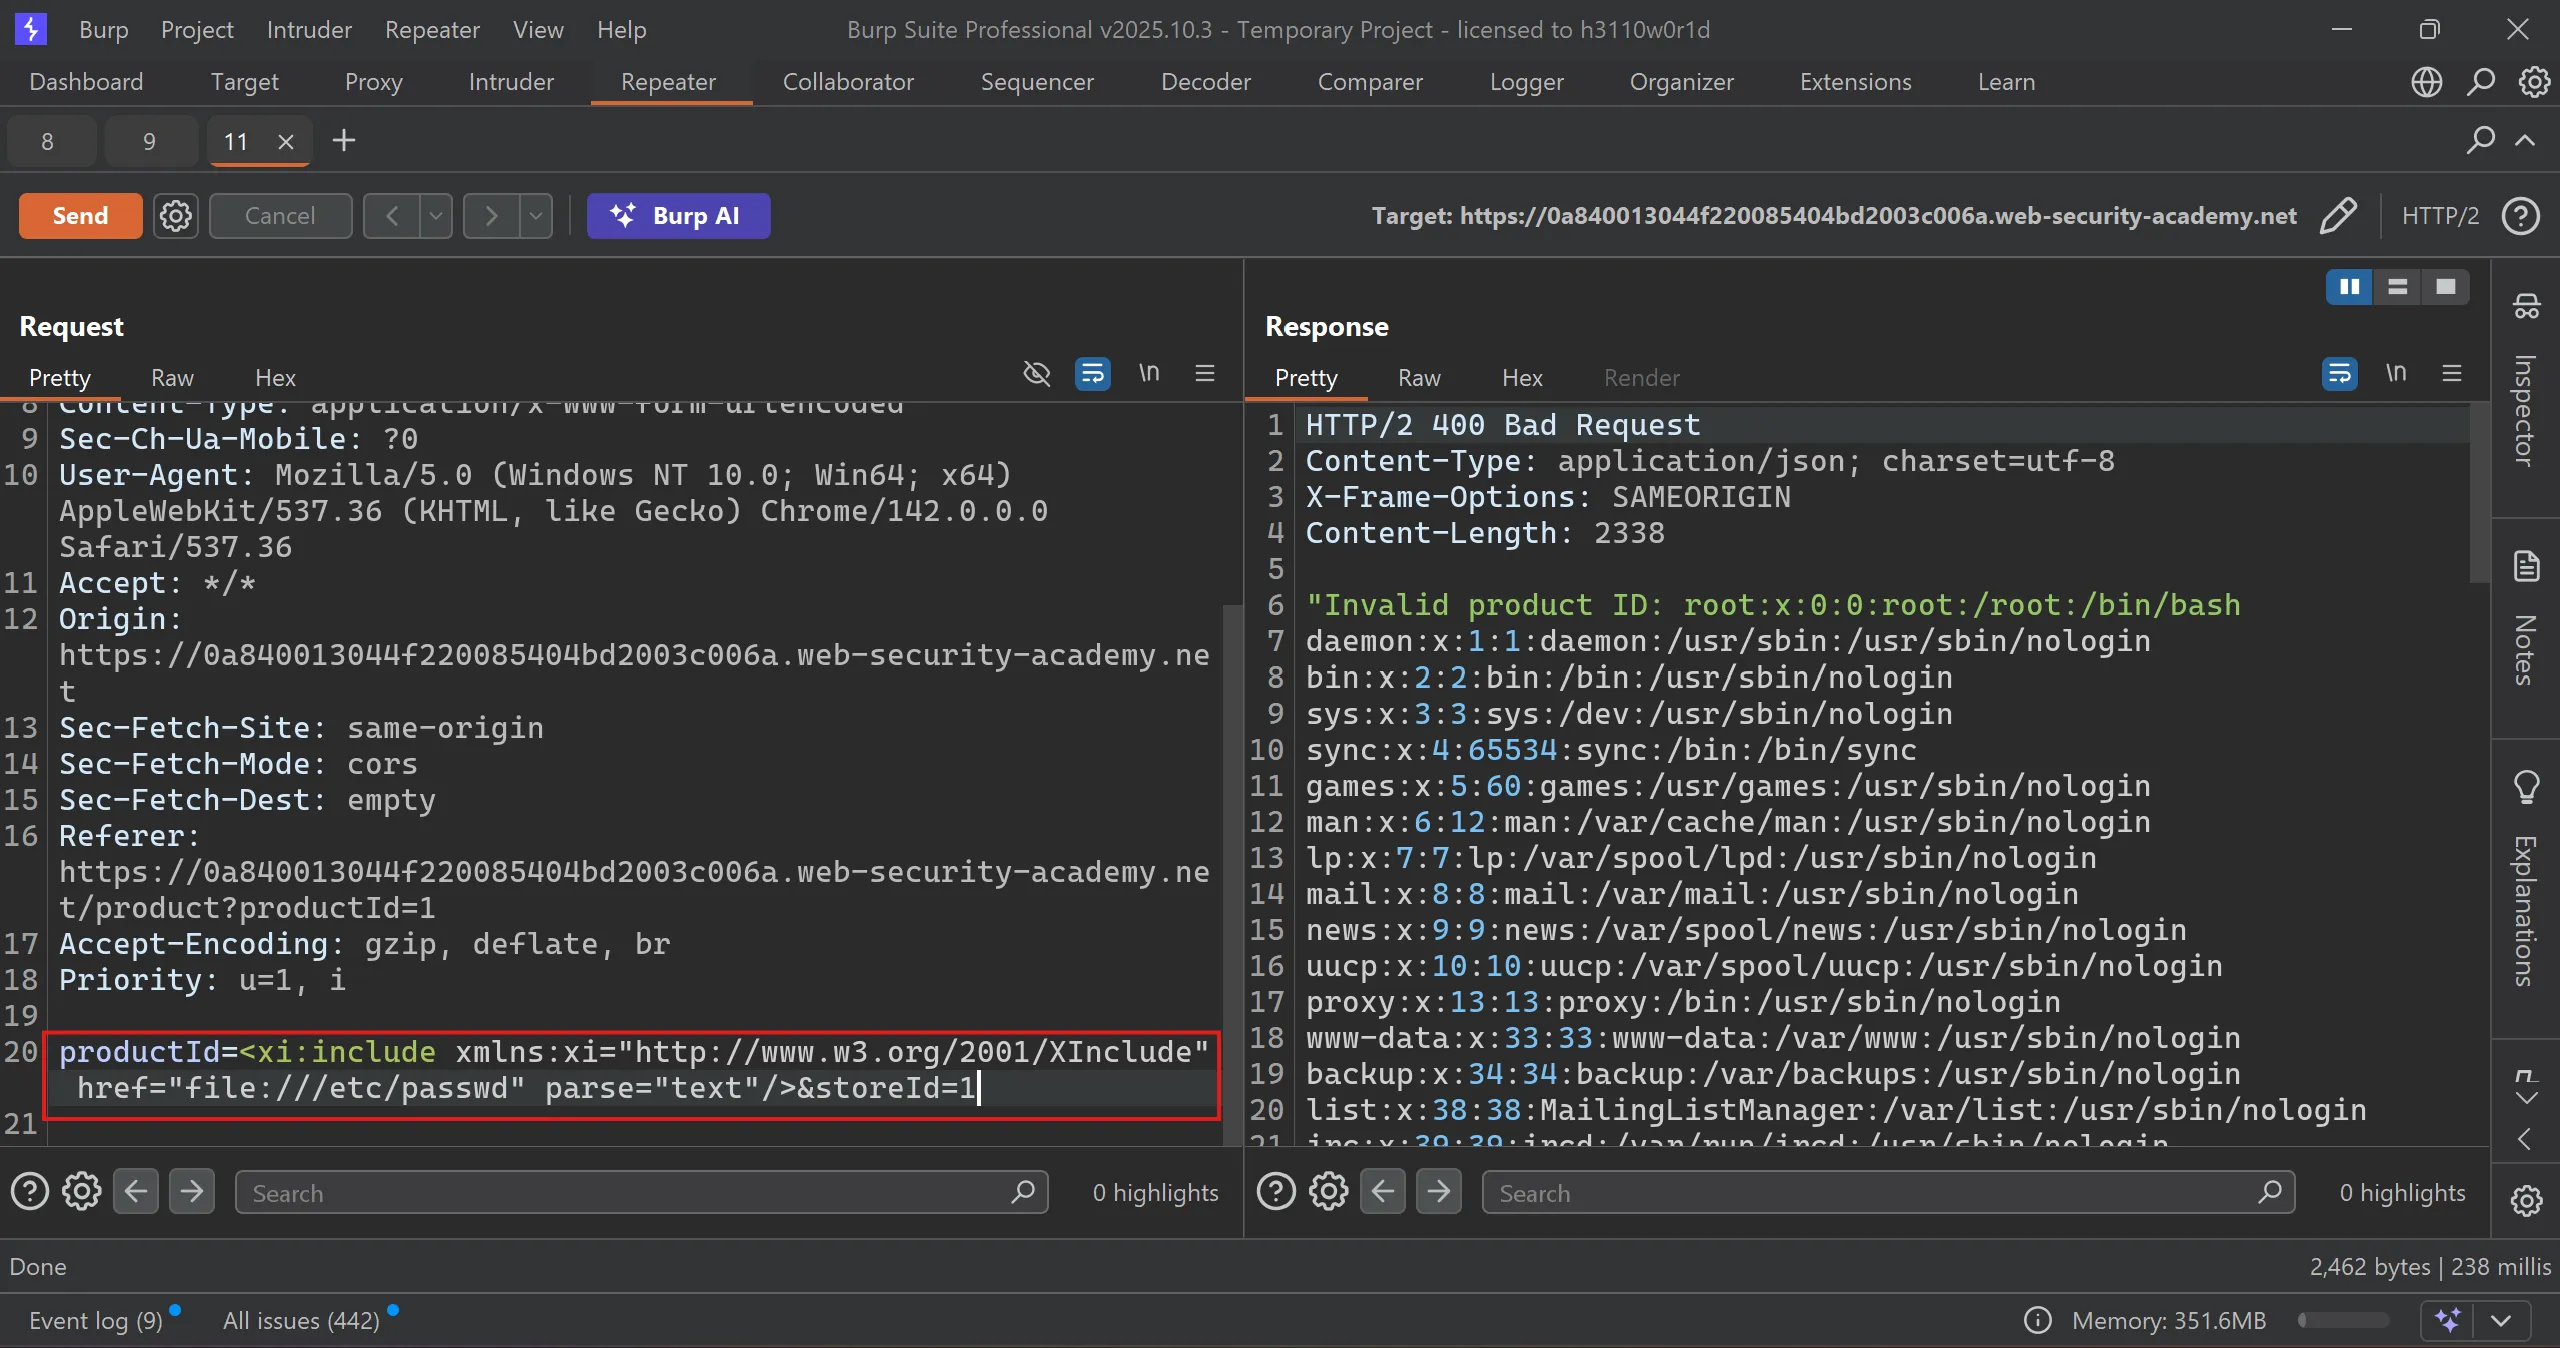
Task: Select side-by-side layout view button
Action: [x=2349, y=287]
